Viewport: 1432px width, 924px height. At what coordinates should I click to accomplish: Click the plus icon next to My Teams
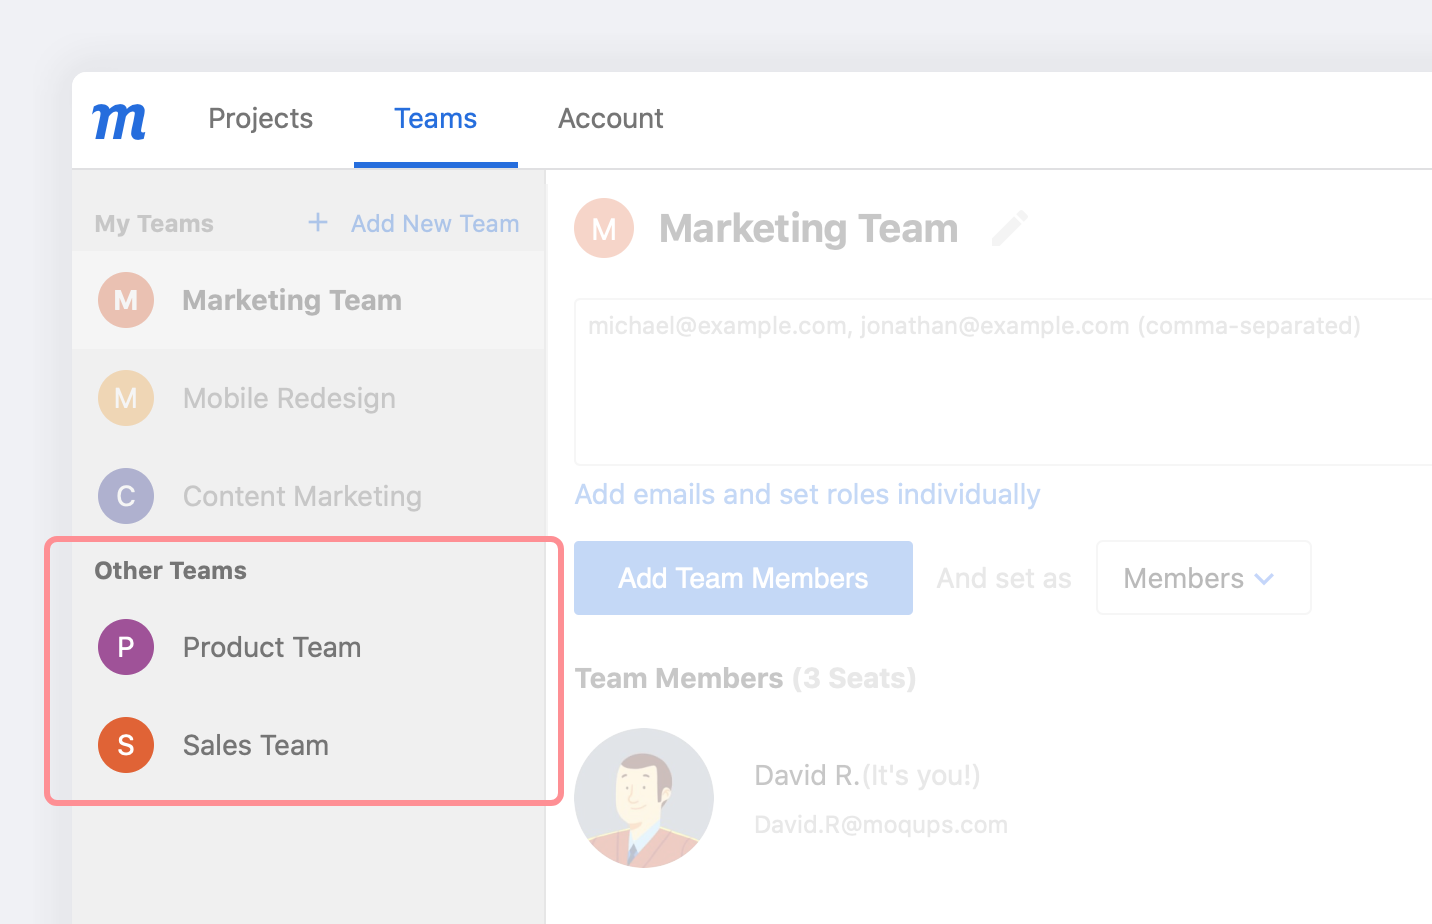317,223
